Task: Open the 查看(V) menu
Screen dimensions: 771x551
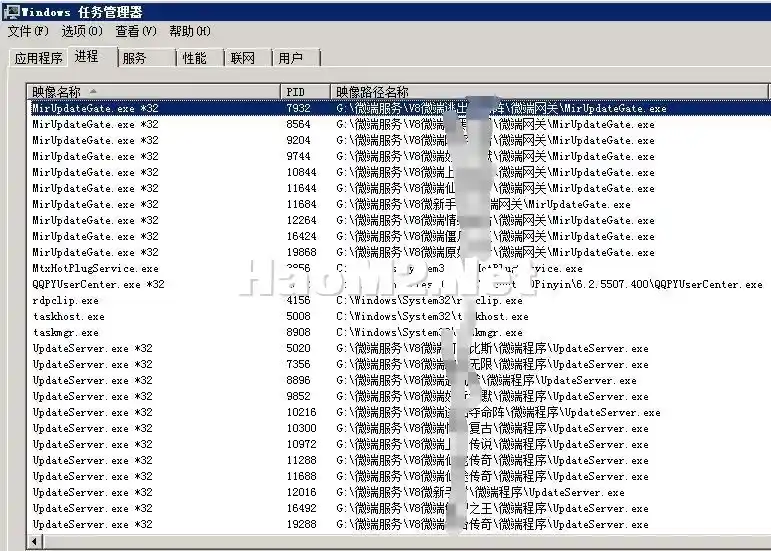Action: pyautogui.click(x=136, y=31)
